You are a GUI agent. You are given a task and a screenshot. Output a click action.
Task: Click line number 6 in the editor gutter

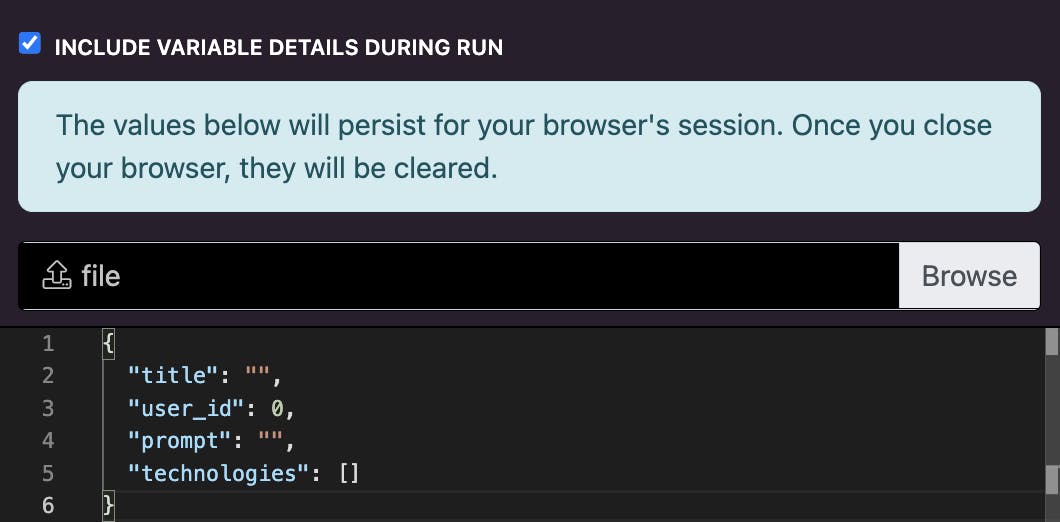tap(47, 506)
